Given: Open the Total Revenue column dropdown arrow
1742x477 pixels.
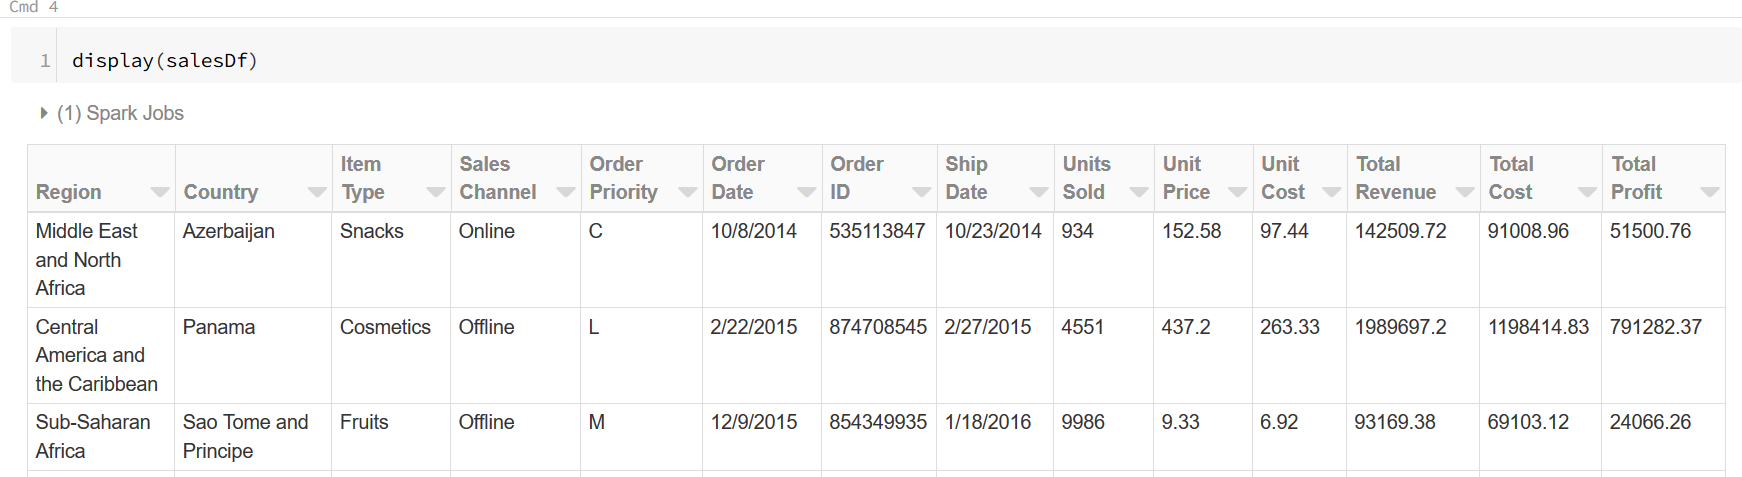Looking at the screenshot, I should (x=1466, y=192).
